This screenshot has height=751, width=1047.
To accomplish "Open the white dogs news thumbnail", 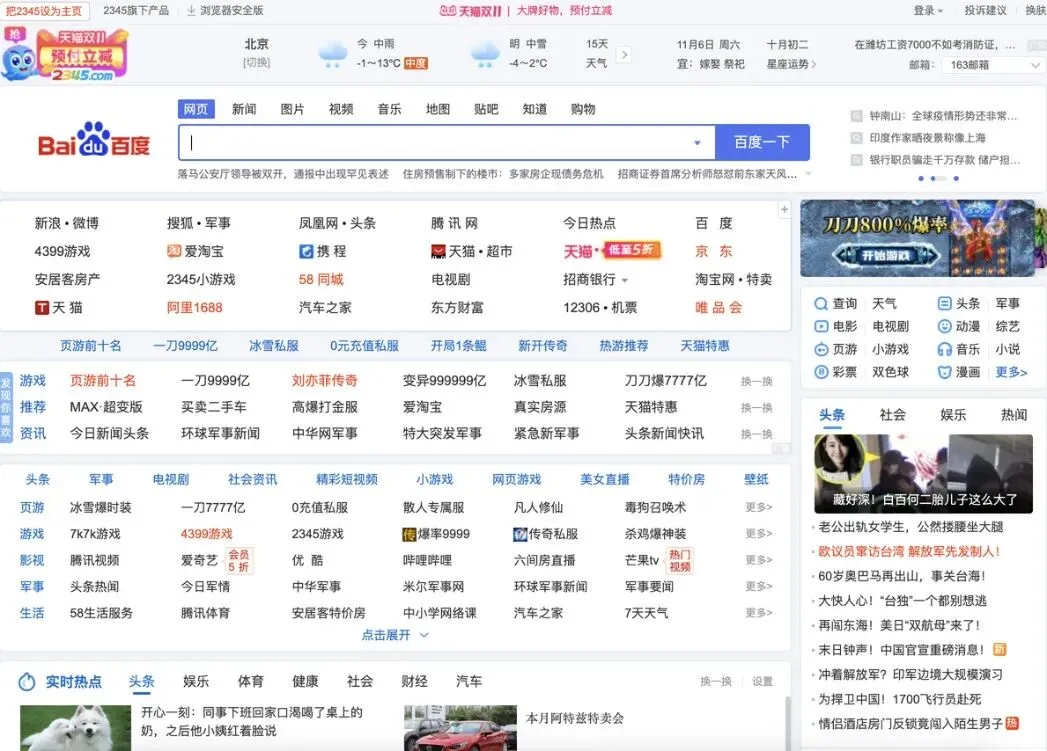I will 75,728.
